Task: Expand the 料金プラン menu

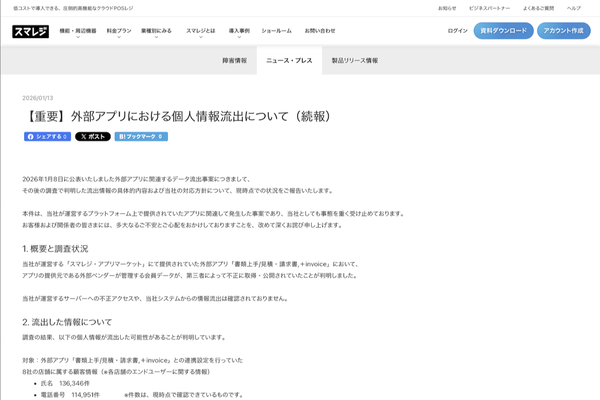Action: [119, 31]
